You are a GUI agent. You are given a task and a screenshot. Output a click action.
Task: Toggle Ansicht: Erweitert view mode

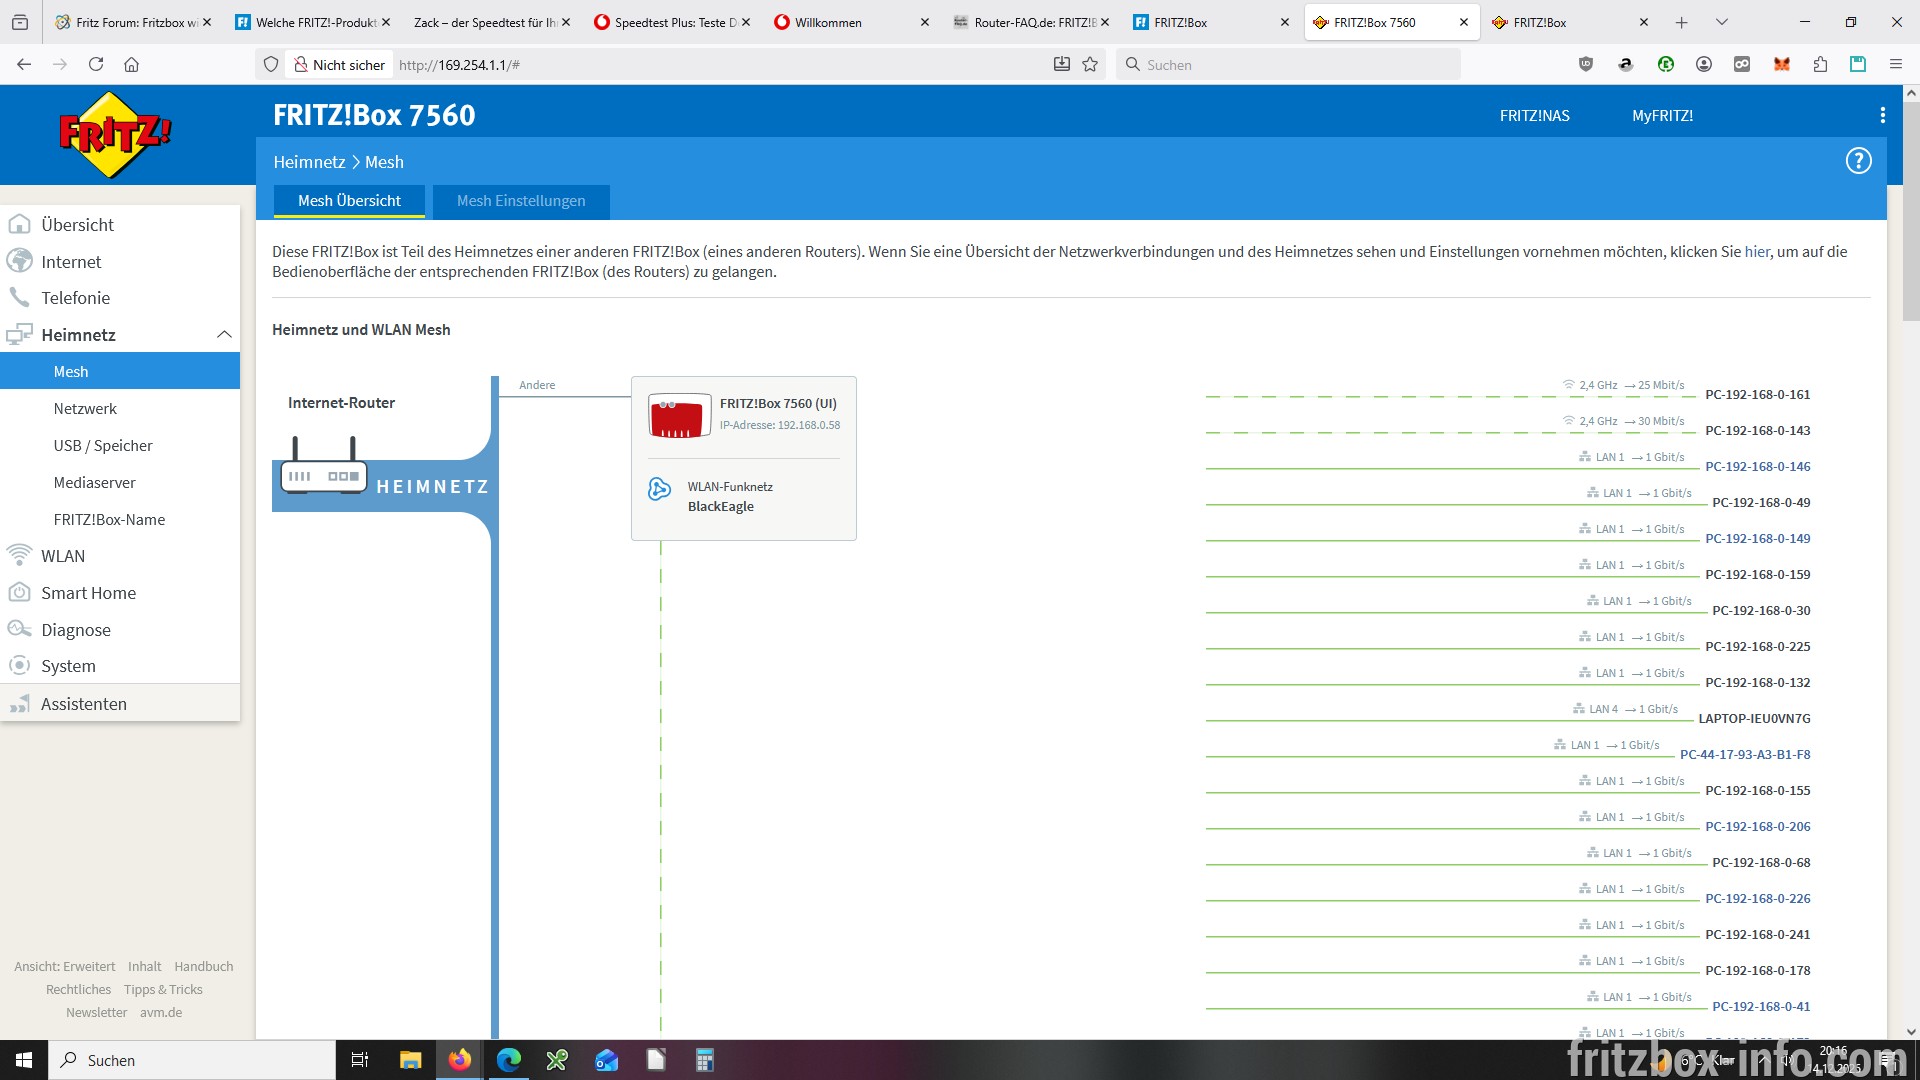coord(64,966)
